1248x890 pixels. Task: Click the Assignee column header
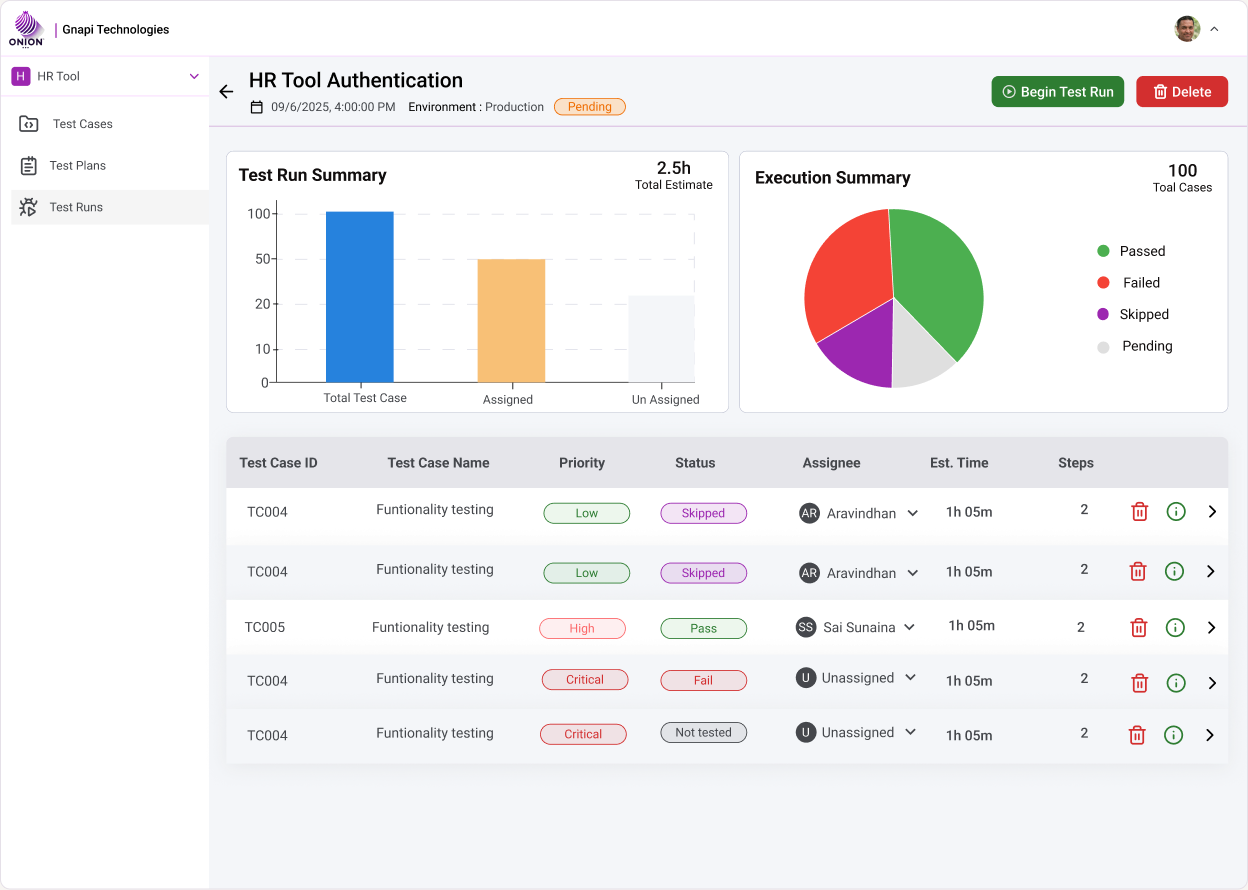click(x=832, y=463)
